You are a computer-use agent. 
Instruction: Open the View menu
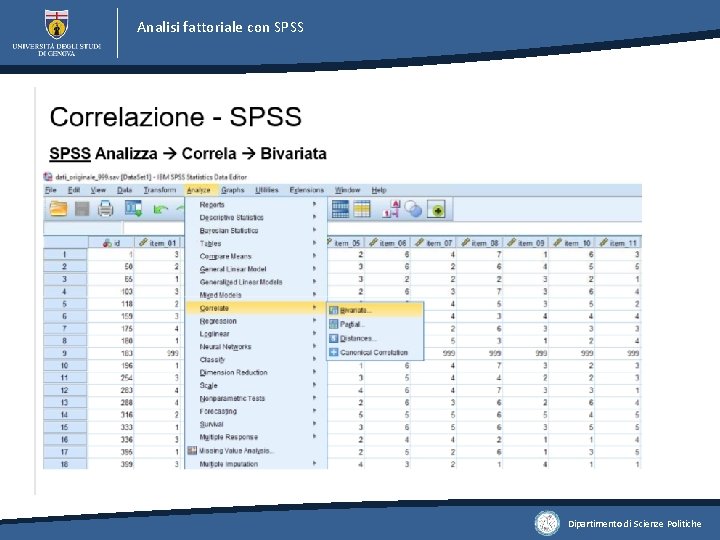tap(98, 190)
